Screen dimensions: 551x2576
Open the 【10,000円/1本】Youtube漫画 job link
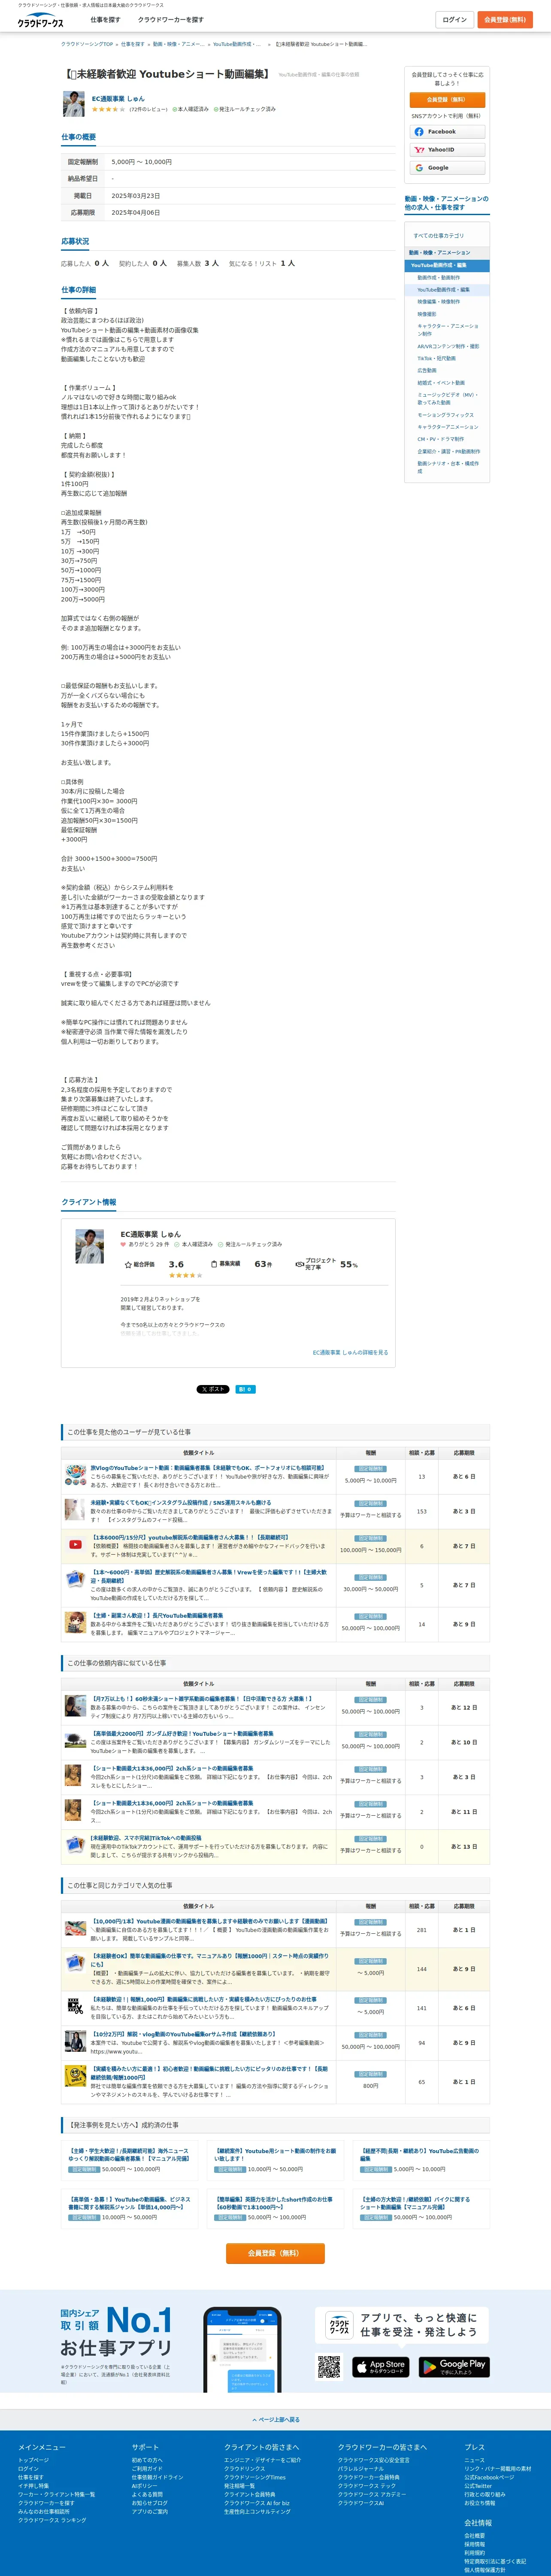(210, 1921)
